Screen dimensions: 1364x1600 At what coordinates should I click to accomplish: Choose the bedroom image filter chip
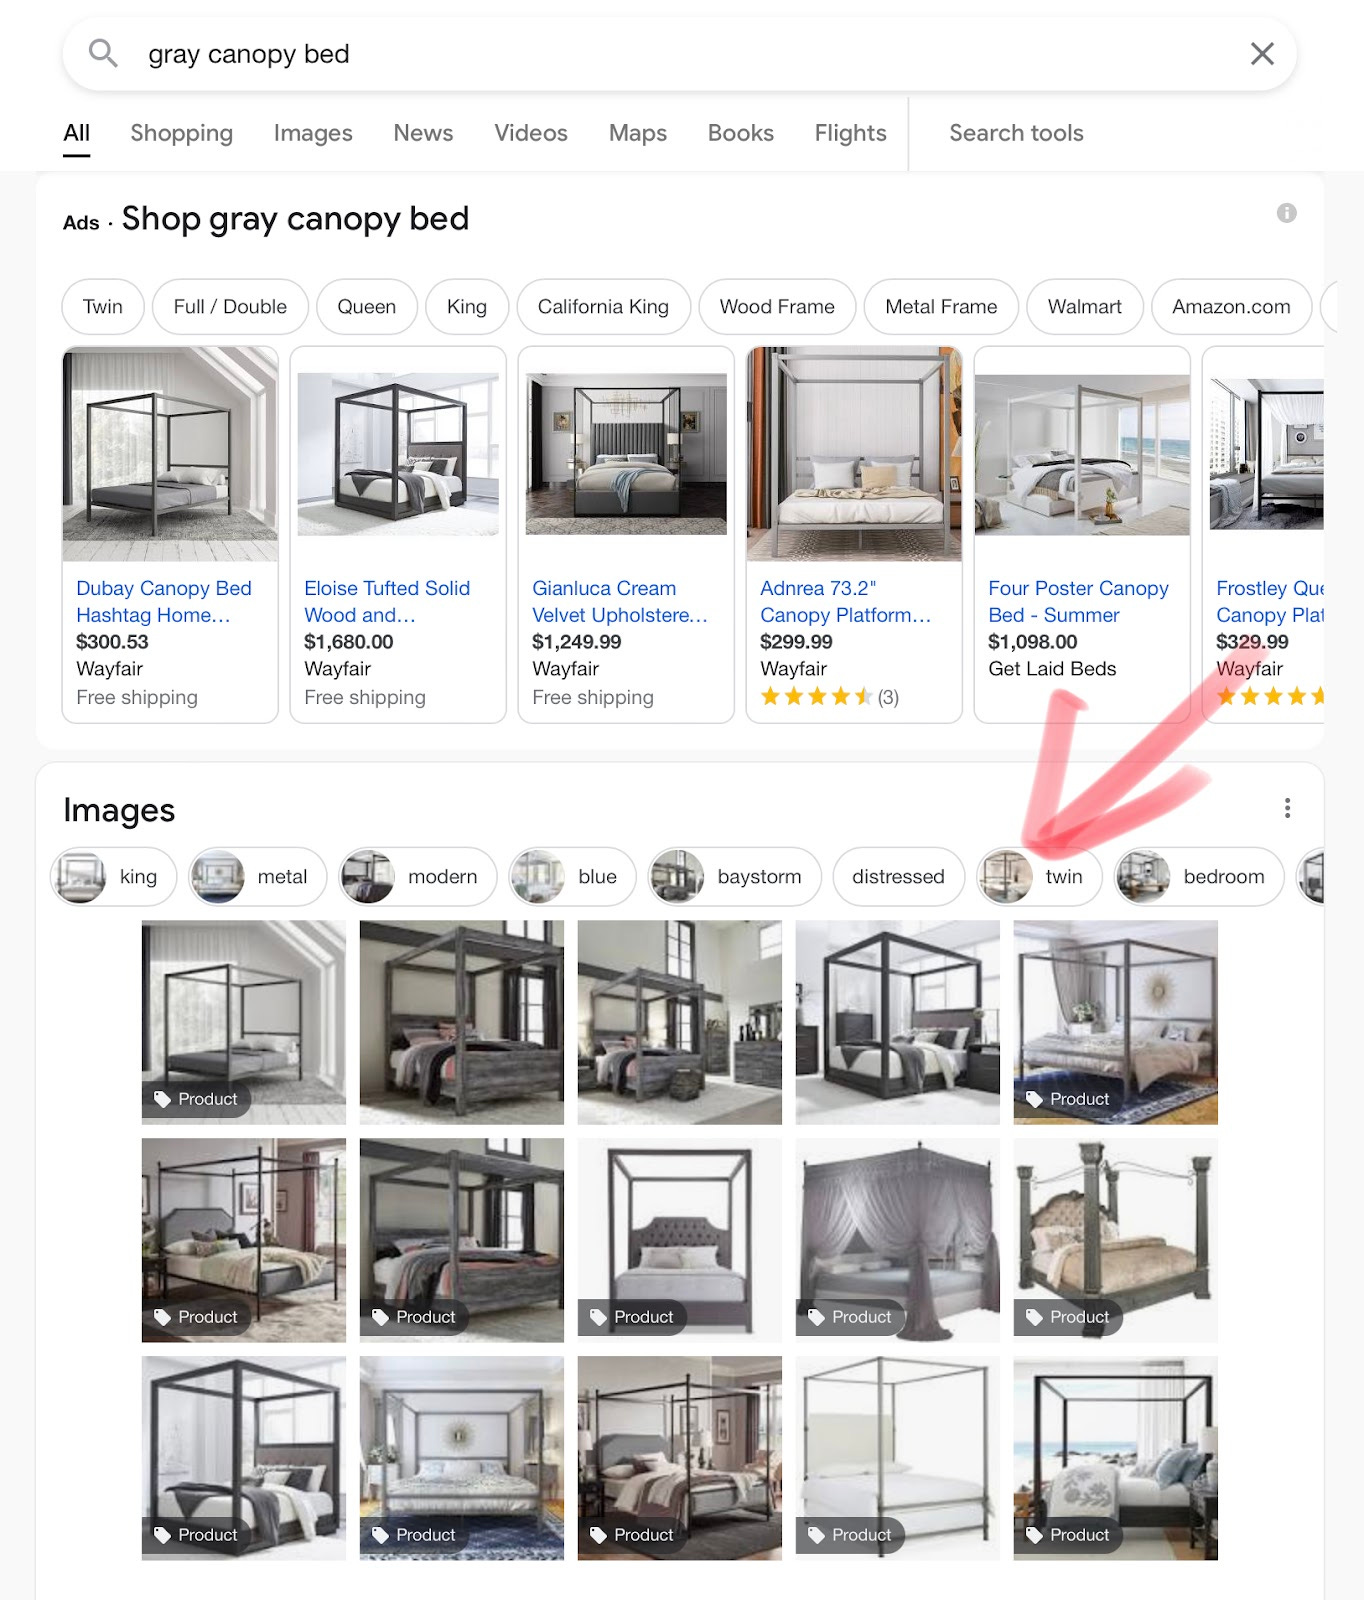click(1200, 877)
